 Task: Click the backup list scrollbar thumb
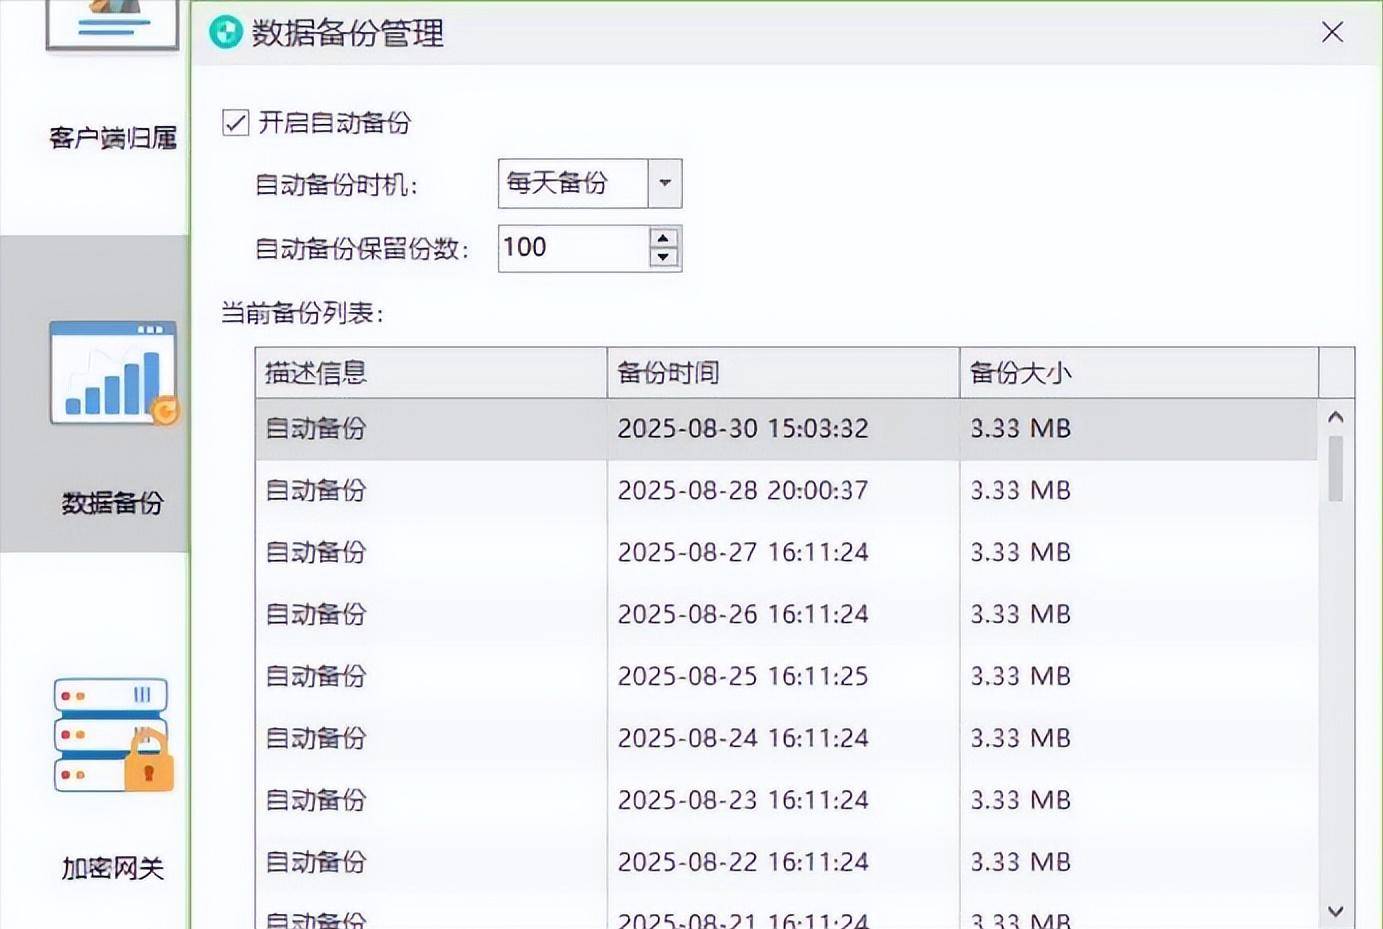(x=1335, y=468)
